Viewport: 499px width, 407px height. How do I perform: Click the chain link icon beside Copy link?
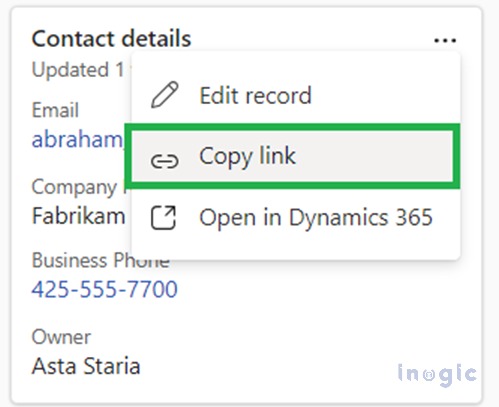point(165,161)
